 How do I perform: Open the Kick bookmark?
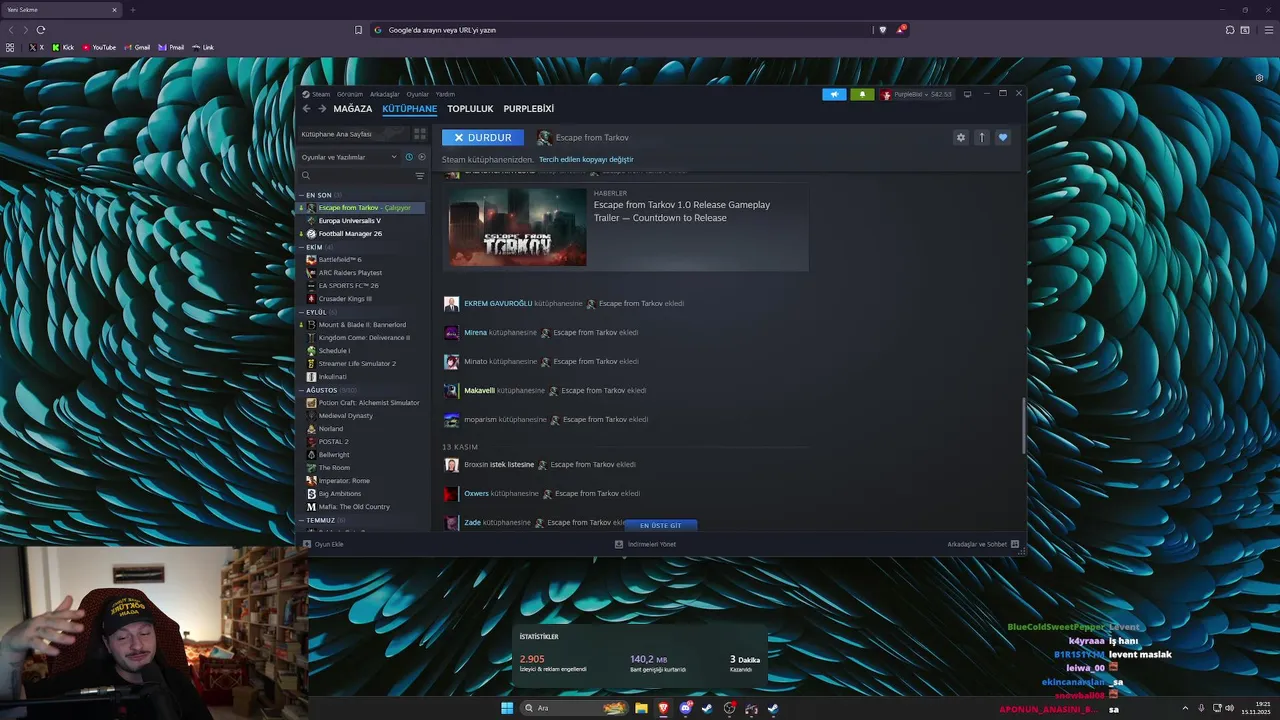pyautogui.click(x=63, y=47)
